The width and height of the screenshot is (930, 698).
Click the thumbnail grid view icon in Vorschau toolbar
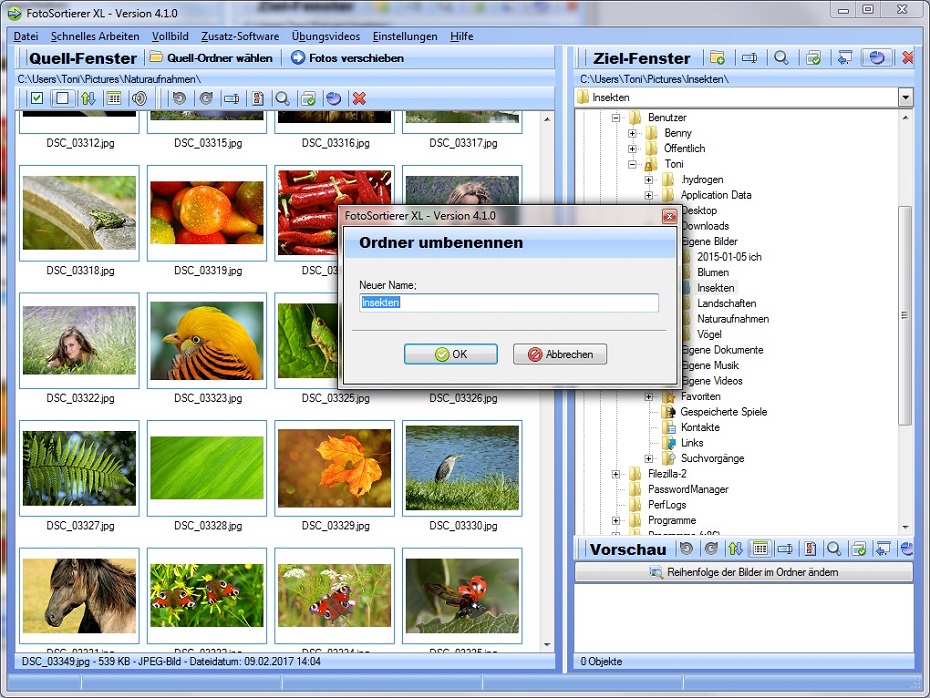760,549
